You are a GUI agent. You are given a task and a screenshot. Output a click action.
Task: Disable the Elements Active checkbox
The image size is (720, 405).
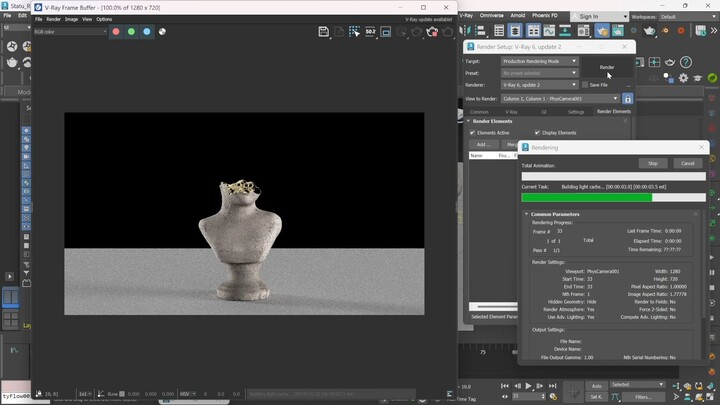coord(473,132)
